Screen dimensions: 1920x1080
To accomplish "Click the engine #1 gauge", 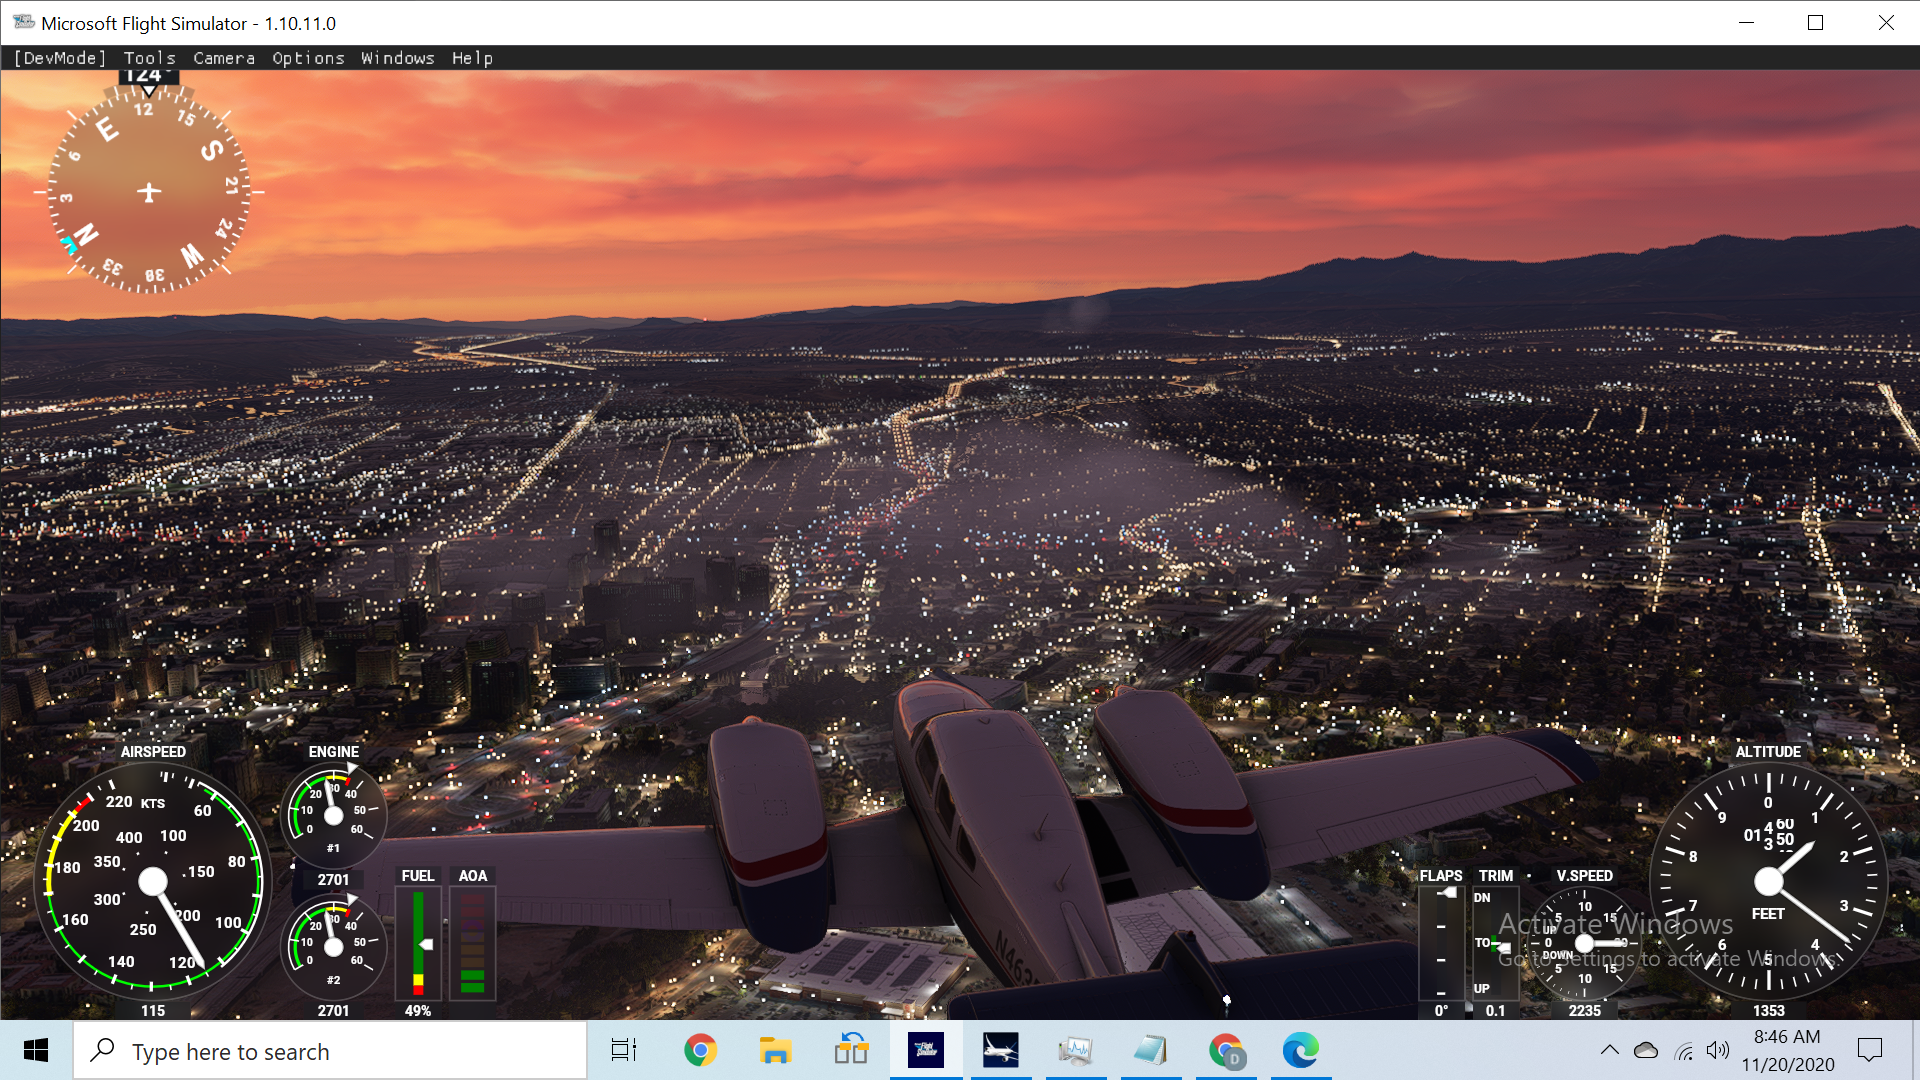I will click(x=334, y=816).
